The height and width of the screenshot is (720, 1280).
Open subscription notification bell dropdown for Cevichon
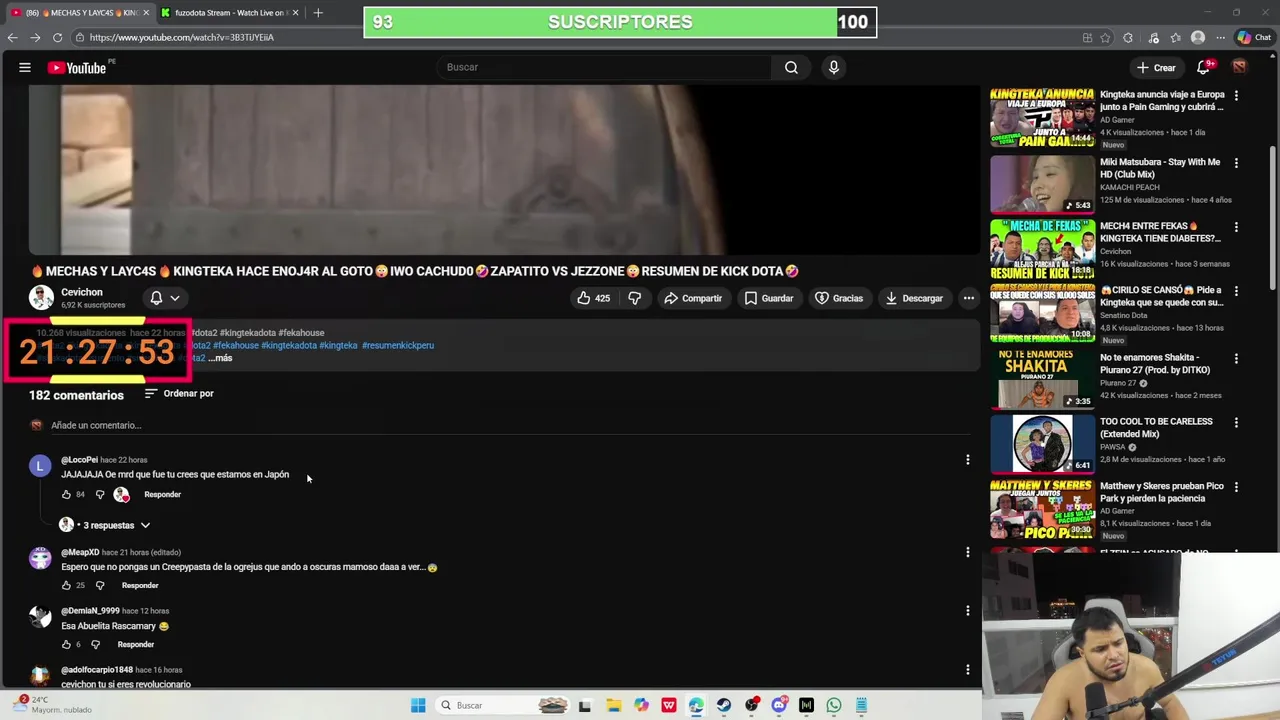pyautogui.click(x=165, y=298)
